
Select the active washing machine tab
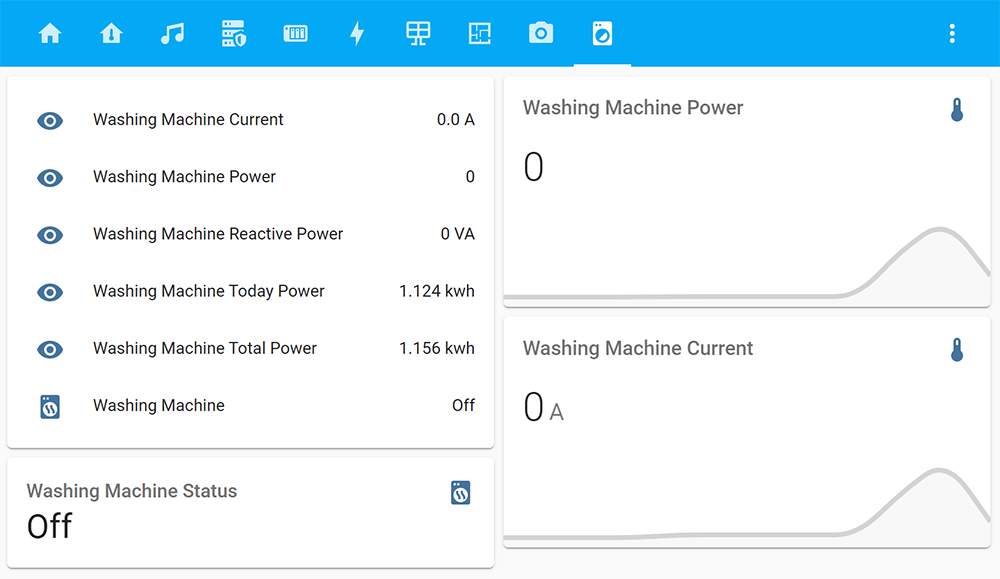coord(602,32)
